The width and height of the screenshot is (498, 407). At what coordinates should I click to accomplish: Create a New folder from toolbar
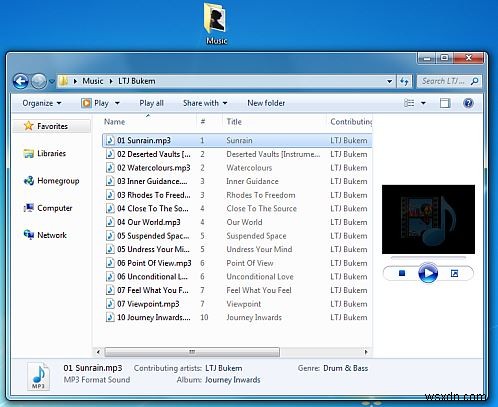point(266,103)
